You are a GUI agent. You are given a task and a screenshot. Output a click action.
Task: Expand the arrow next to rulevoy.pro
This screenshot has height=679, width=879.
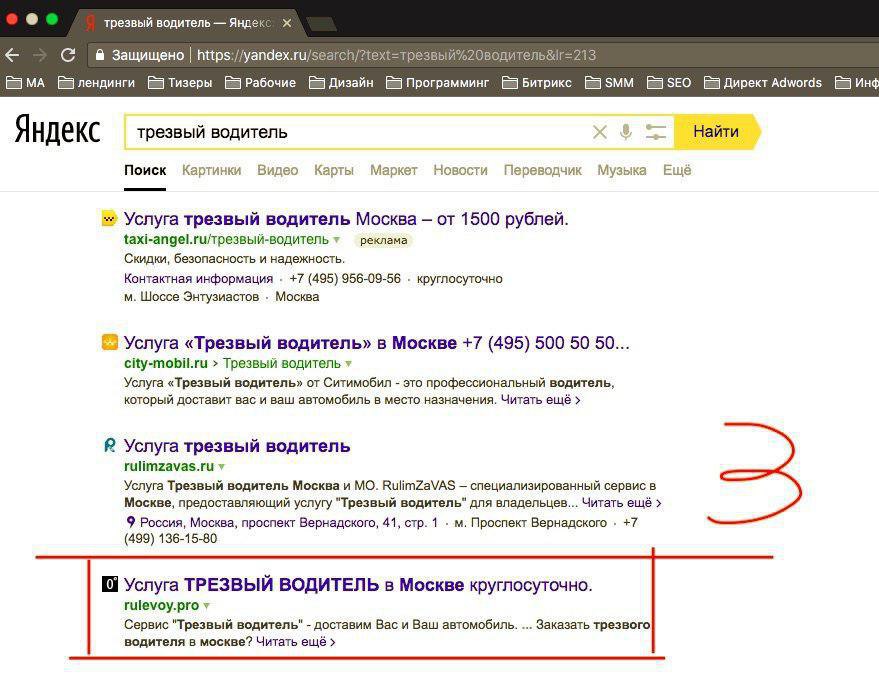[207, 606]
